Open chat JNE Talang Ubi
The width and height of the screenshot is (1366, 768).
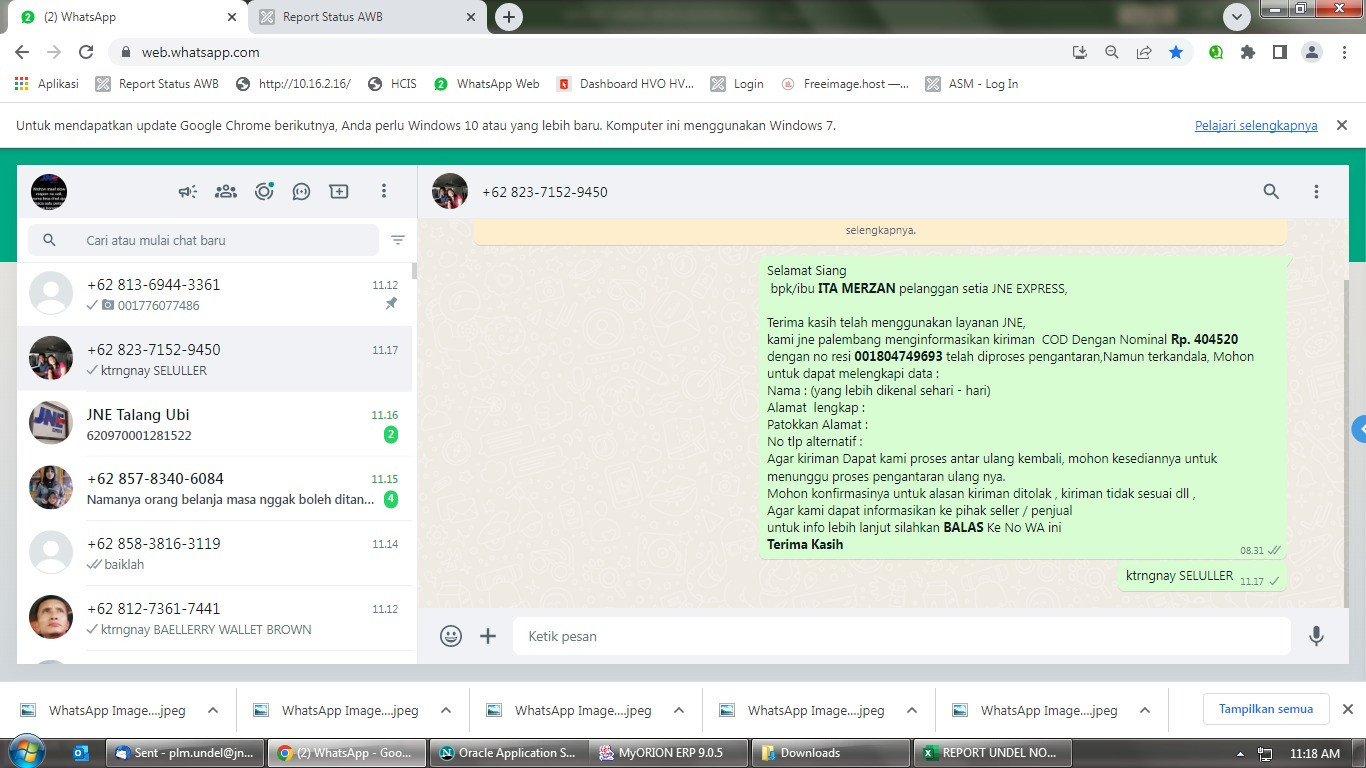(x=215, y=424)
